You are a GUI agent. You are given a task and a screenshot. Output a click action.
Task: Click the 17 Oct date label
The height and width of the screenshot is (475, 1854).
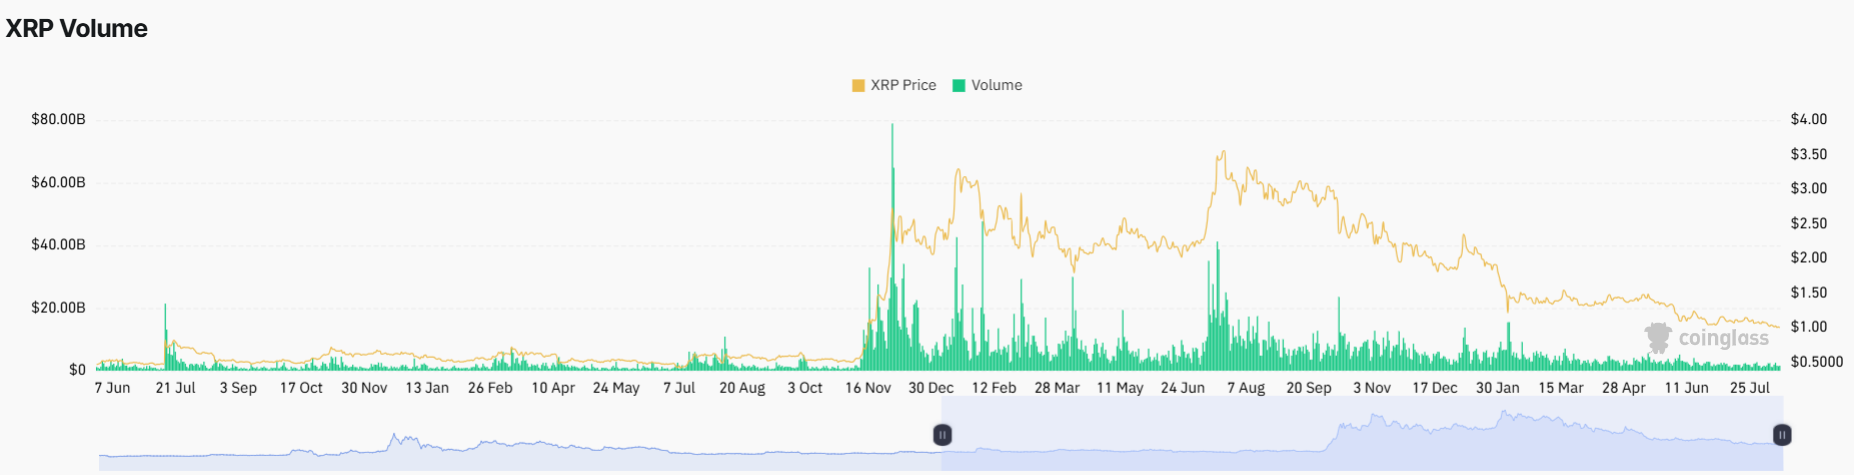point(301,388)
